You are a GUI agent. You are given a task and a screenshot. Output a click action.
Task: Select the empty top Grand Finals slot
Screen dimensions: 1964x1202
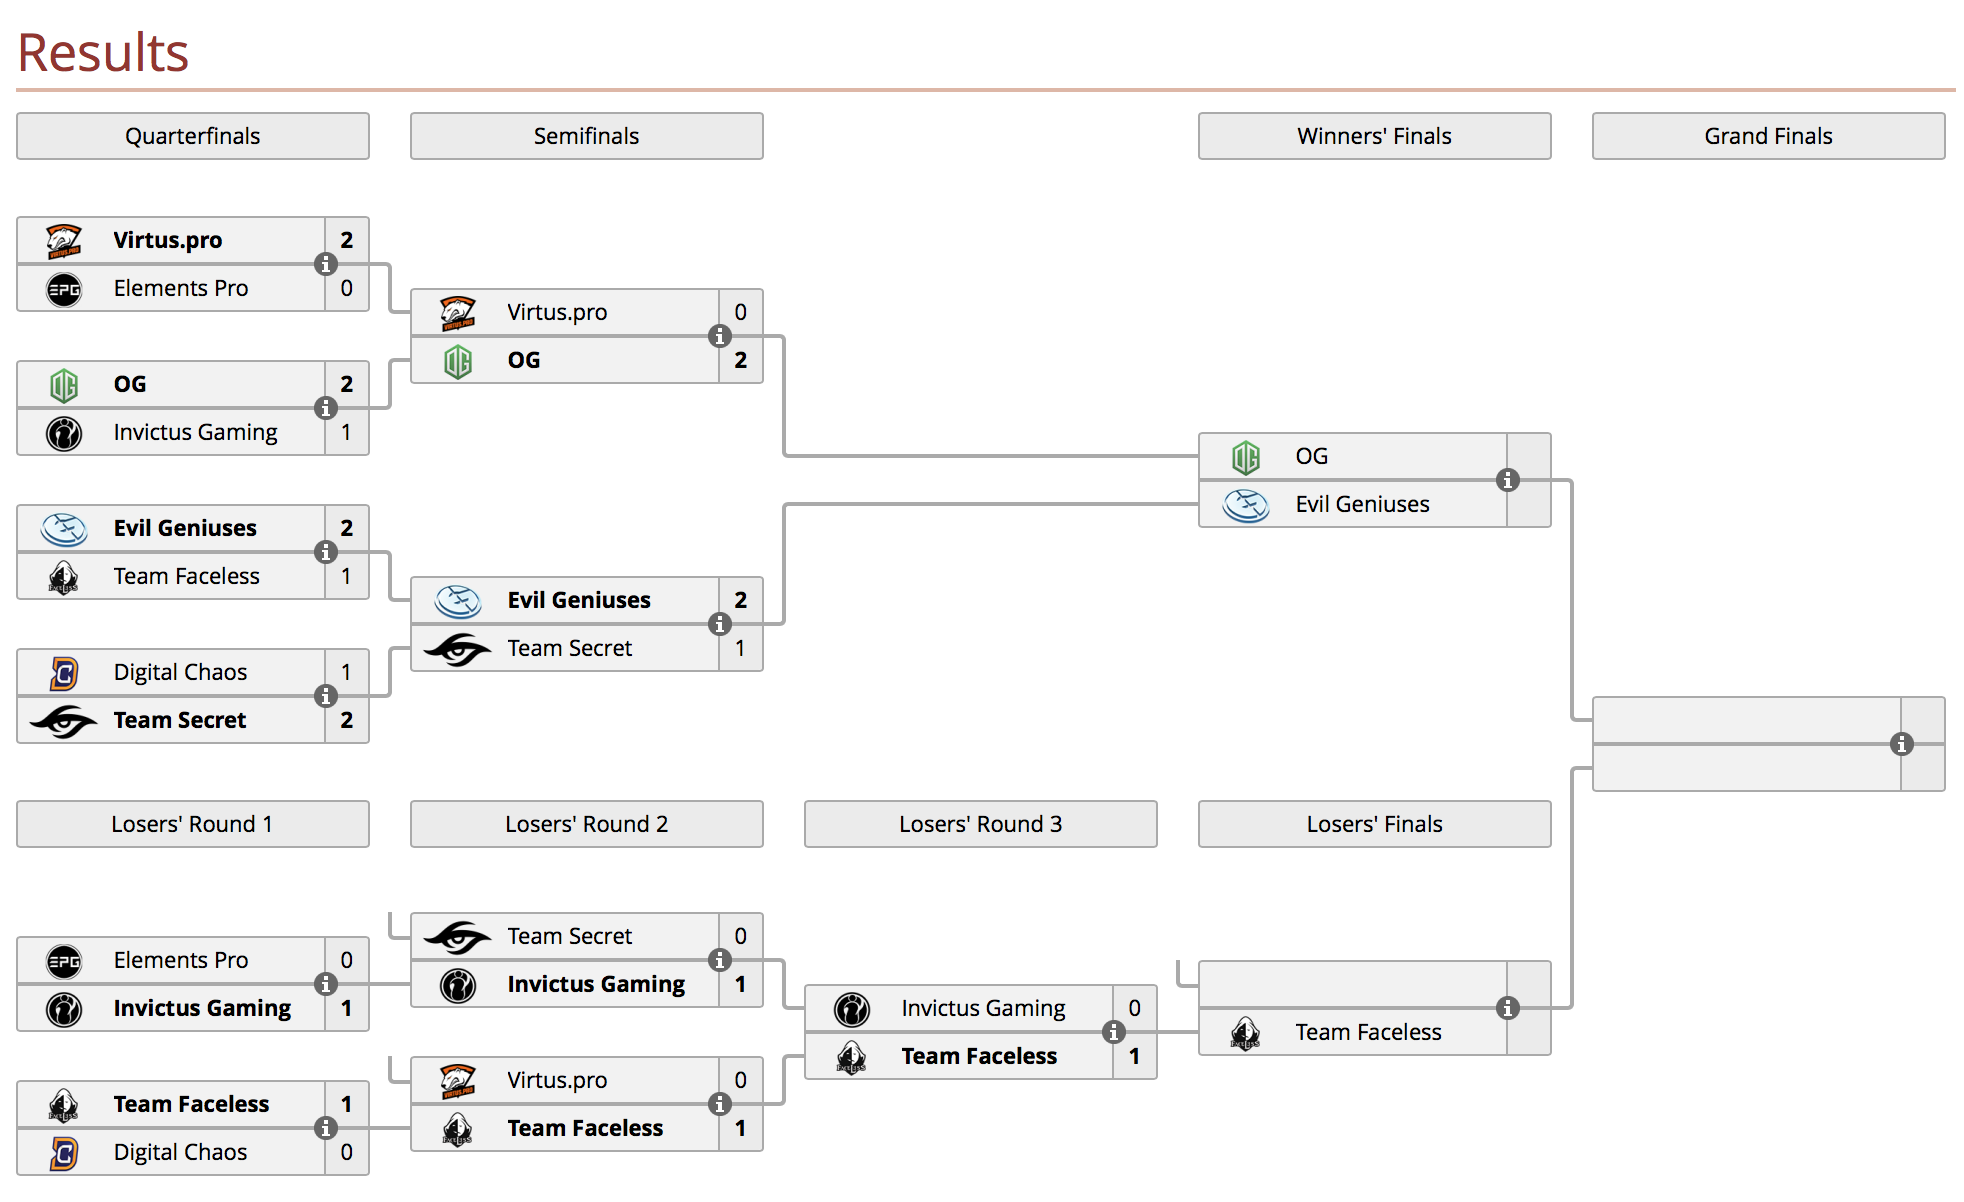[x=1746, y=720]
